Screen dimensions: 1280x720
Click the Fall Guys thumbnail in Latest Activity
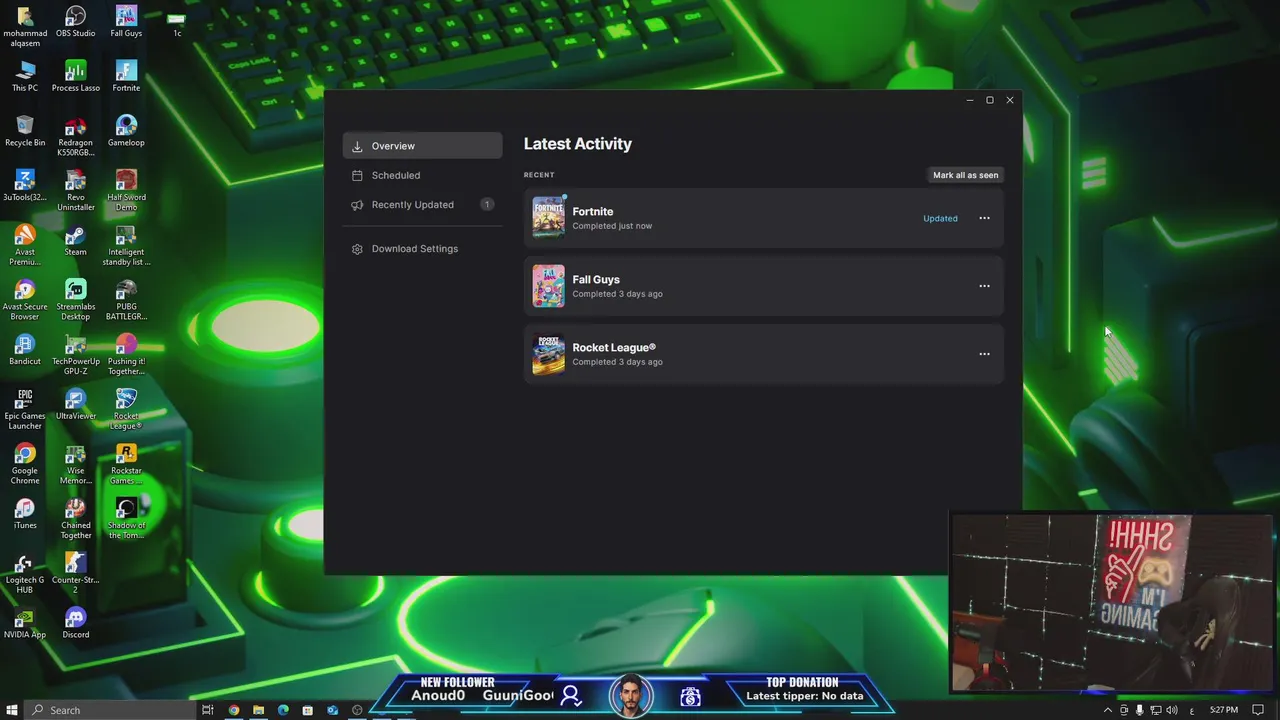[548, 285]
